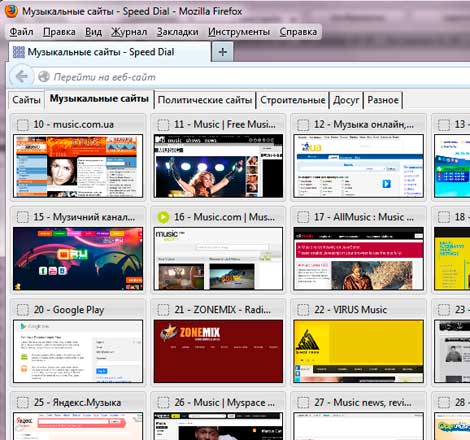Open the music.com.ua dial thumbnail
470x440 pixels.
point(78,166)
